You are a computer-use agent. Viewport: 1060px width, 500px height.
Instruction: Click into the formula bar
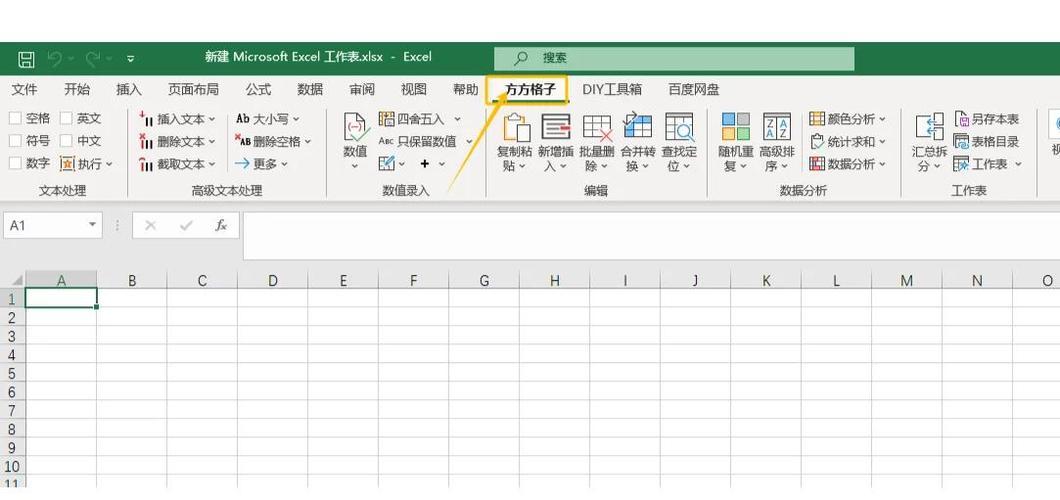click(x=650, y=236)
